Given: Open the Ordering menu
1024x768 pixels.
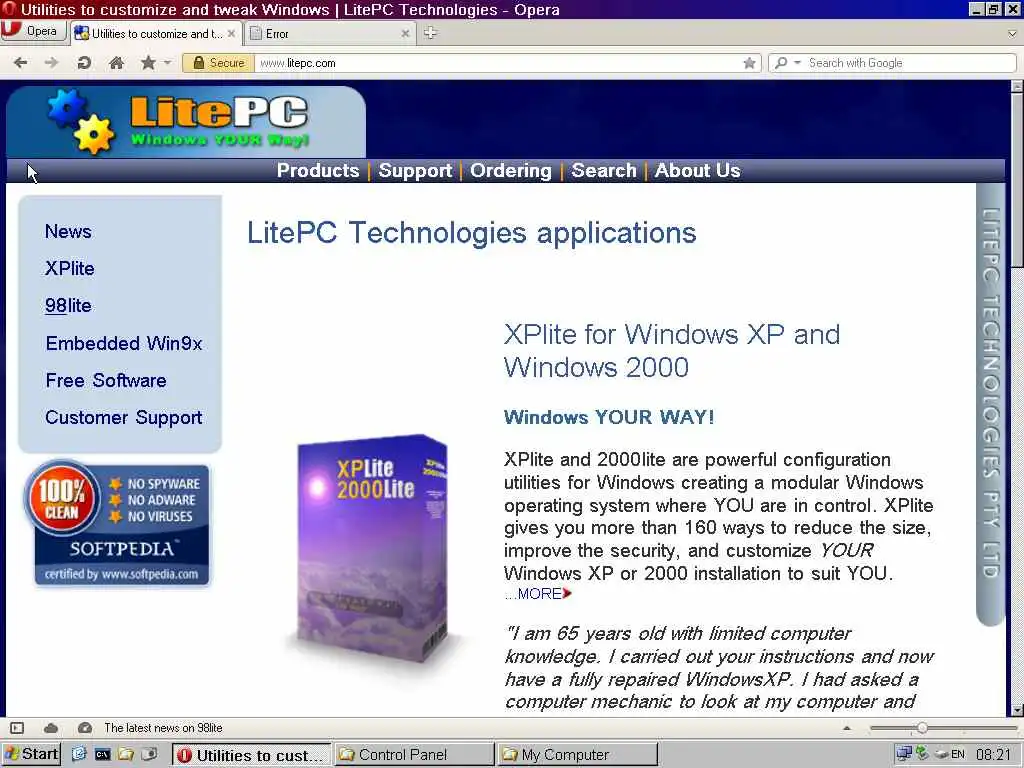Looking at the screenshot, I should [511, 170].
